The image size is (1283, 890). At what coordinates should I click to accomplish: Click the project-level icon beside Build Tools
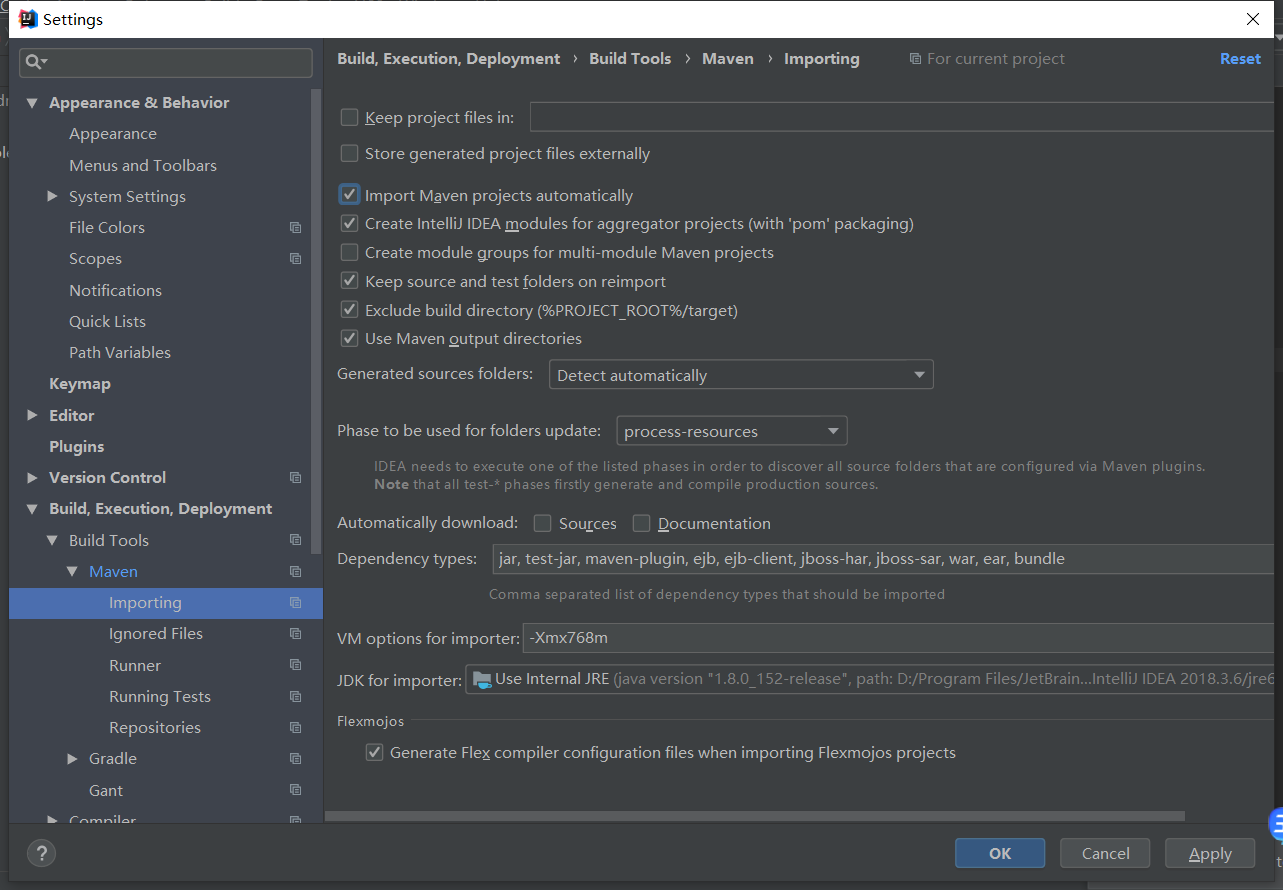point(295,540)
